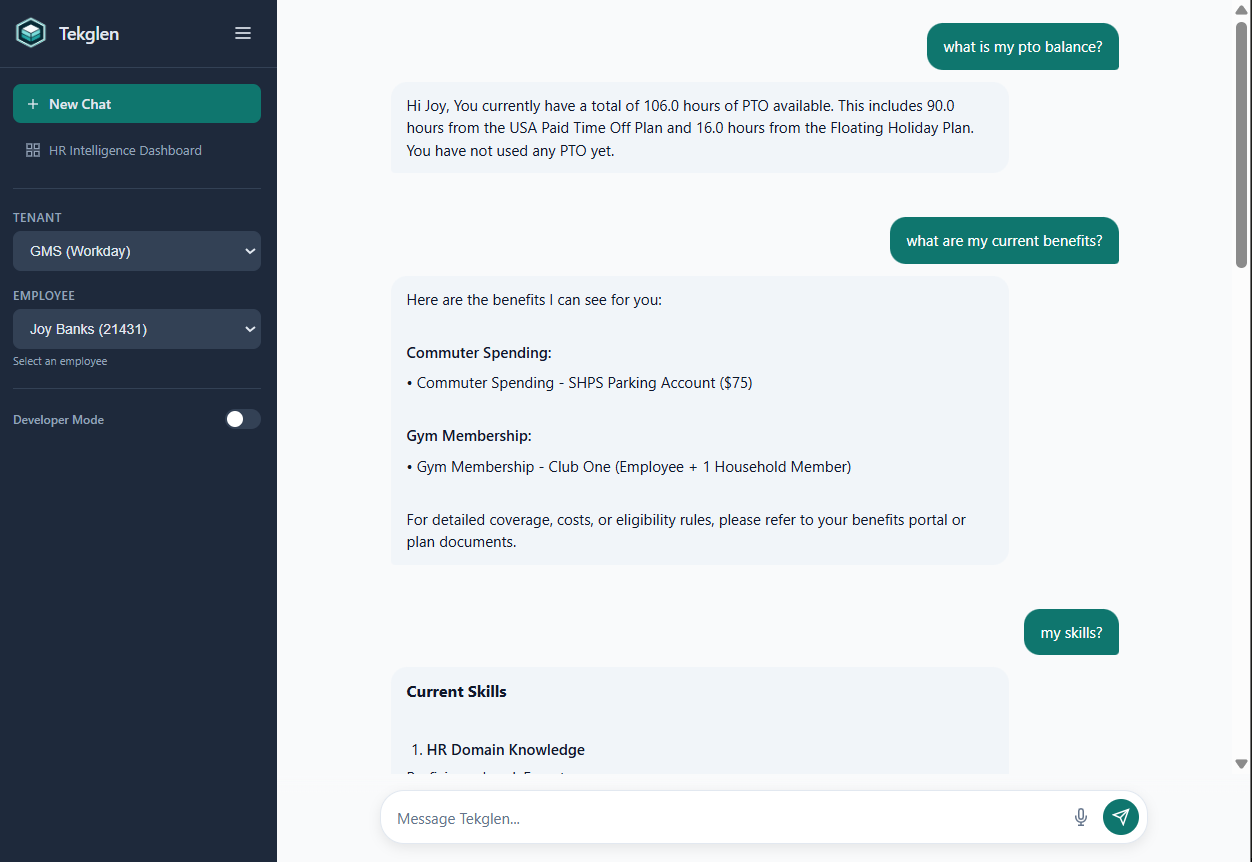Viewport: 1252px width, 862px height.
Task: Open the HR Intelligence Dashboard
Action: click(125, 150)
